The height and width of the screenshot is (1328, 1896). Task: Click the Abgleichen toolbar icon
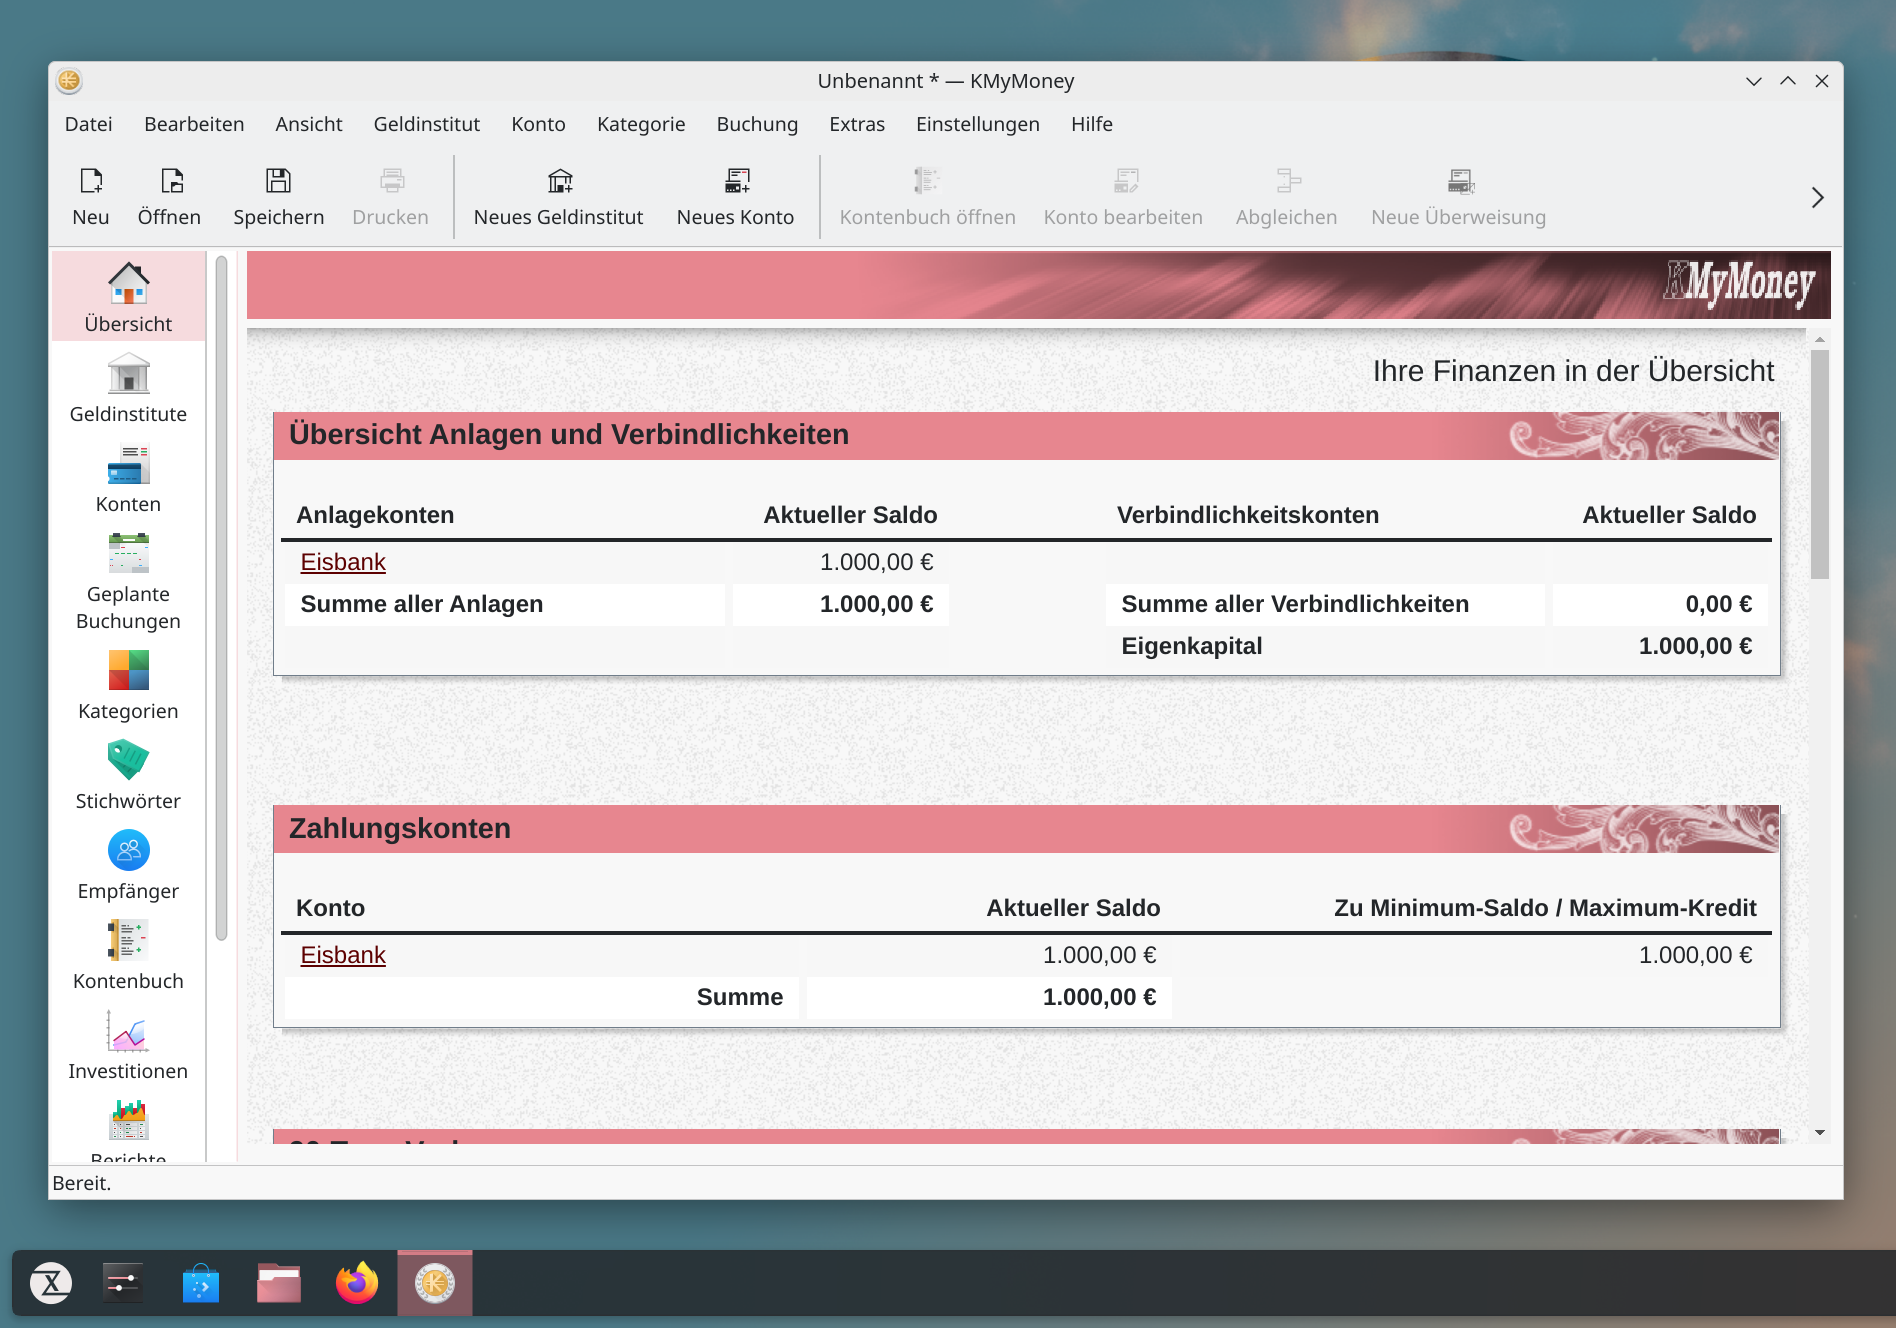point(1287,197)
